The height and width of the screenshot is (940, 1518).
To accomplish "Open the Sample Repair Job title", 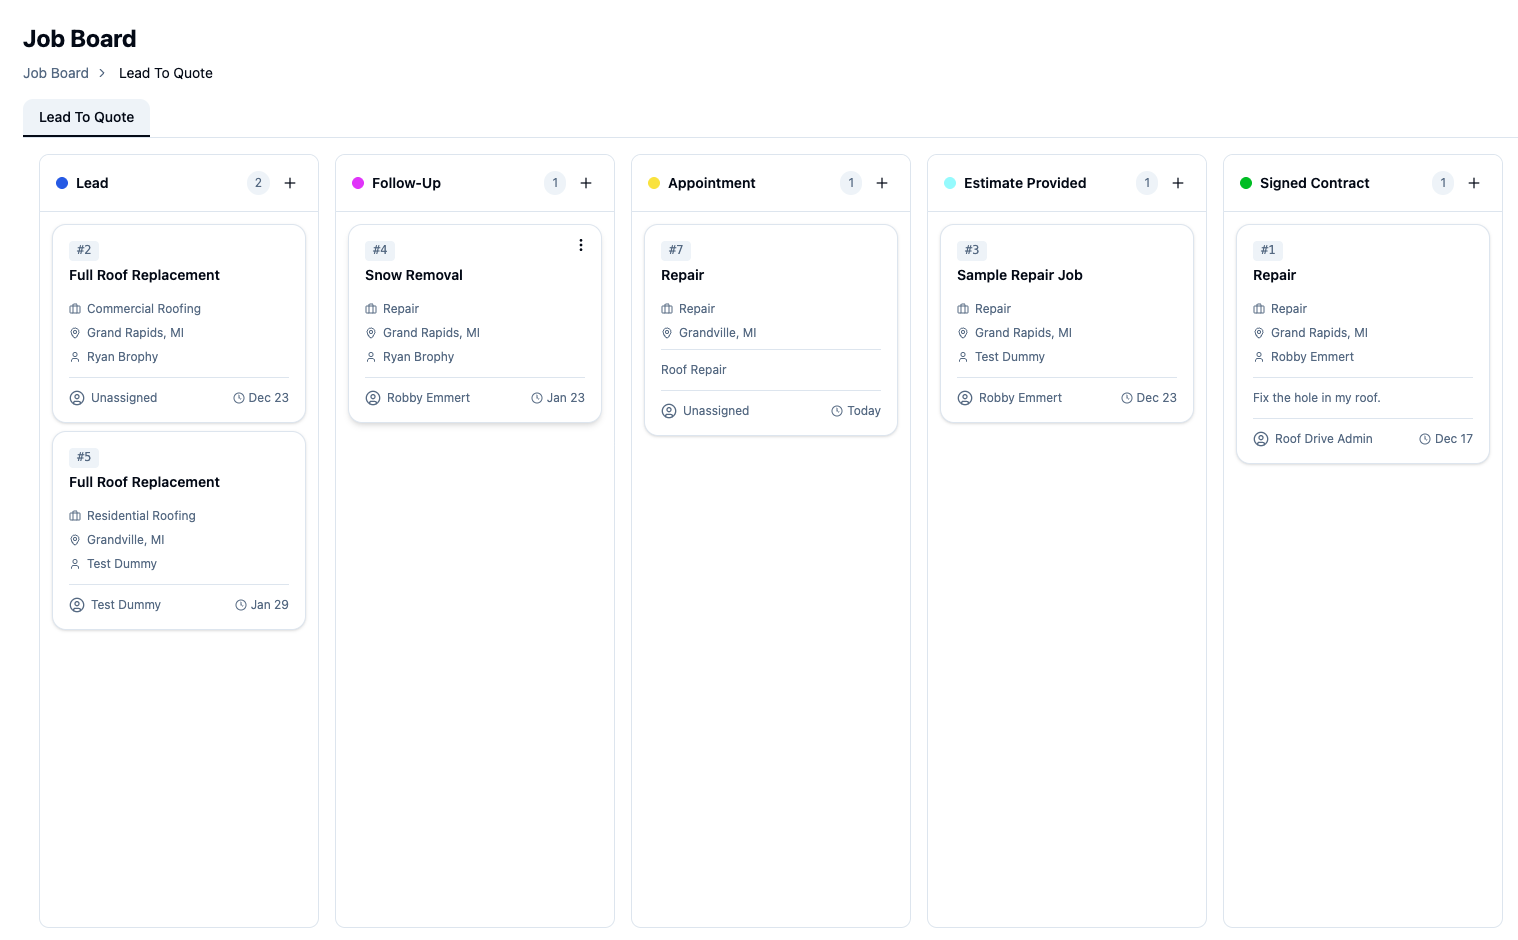I will 1020,275.
